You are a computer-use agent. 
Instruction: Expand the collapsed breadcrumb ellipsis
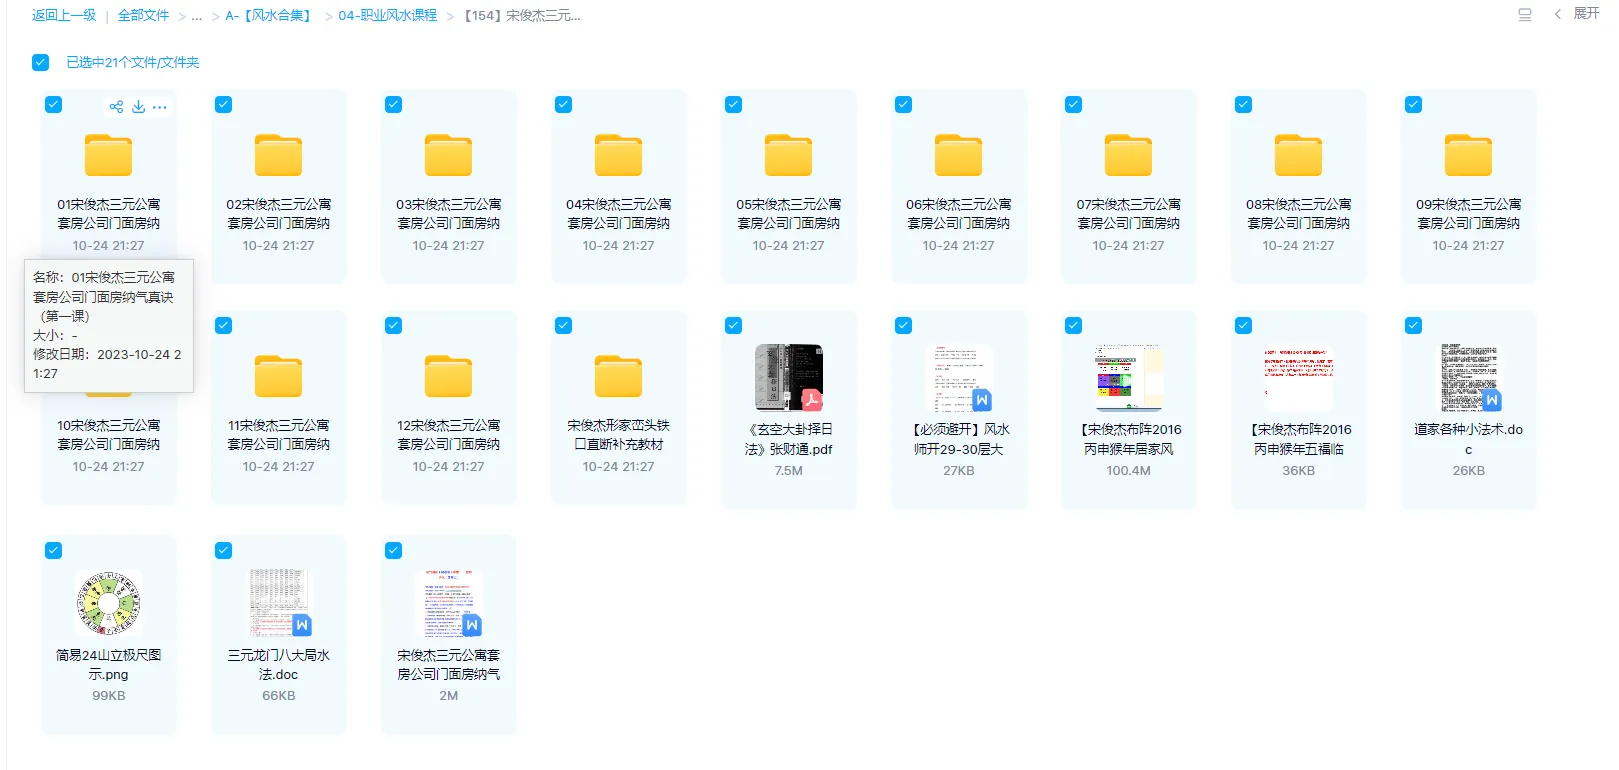tap(197, 16)
